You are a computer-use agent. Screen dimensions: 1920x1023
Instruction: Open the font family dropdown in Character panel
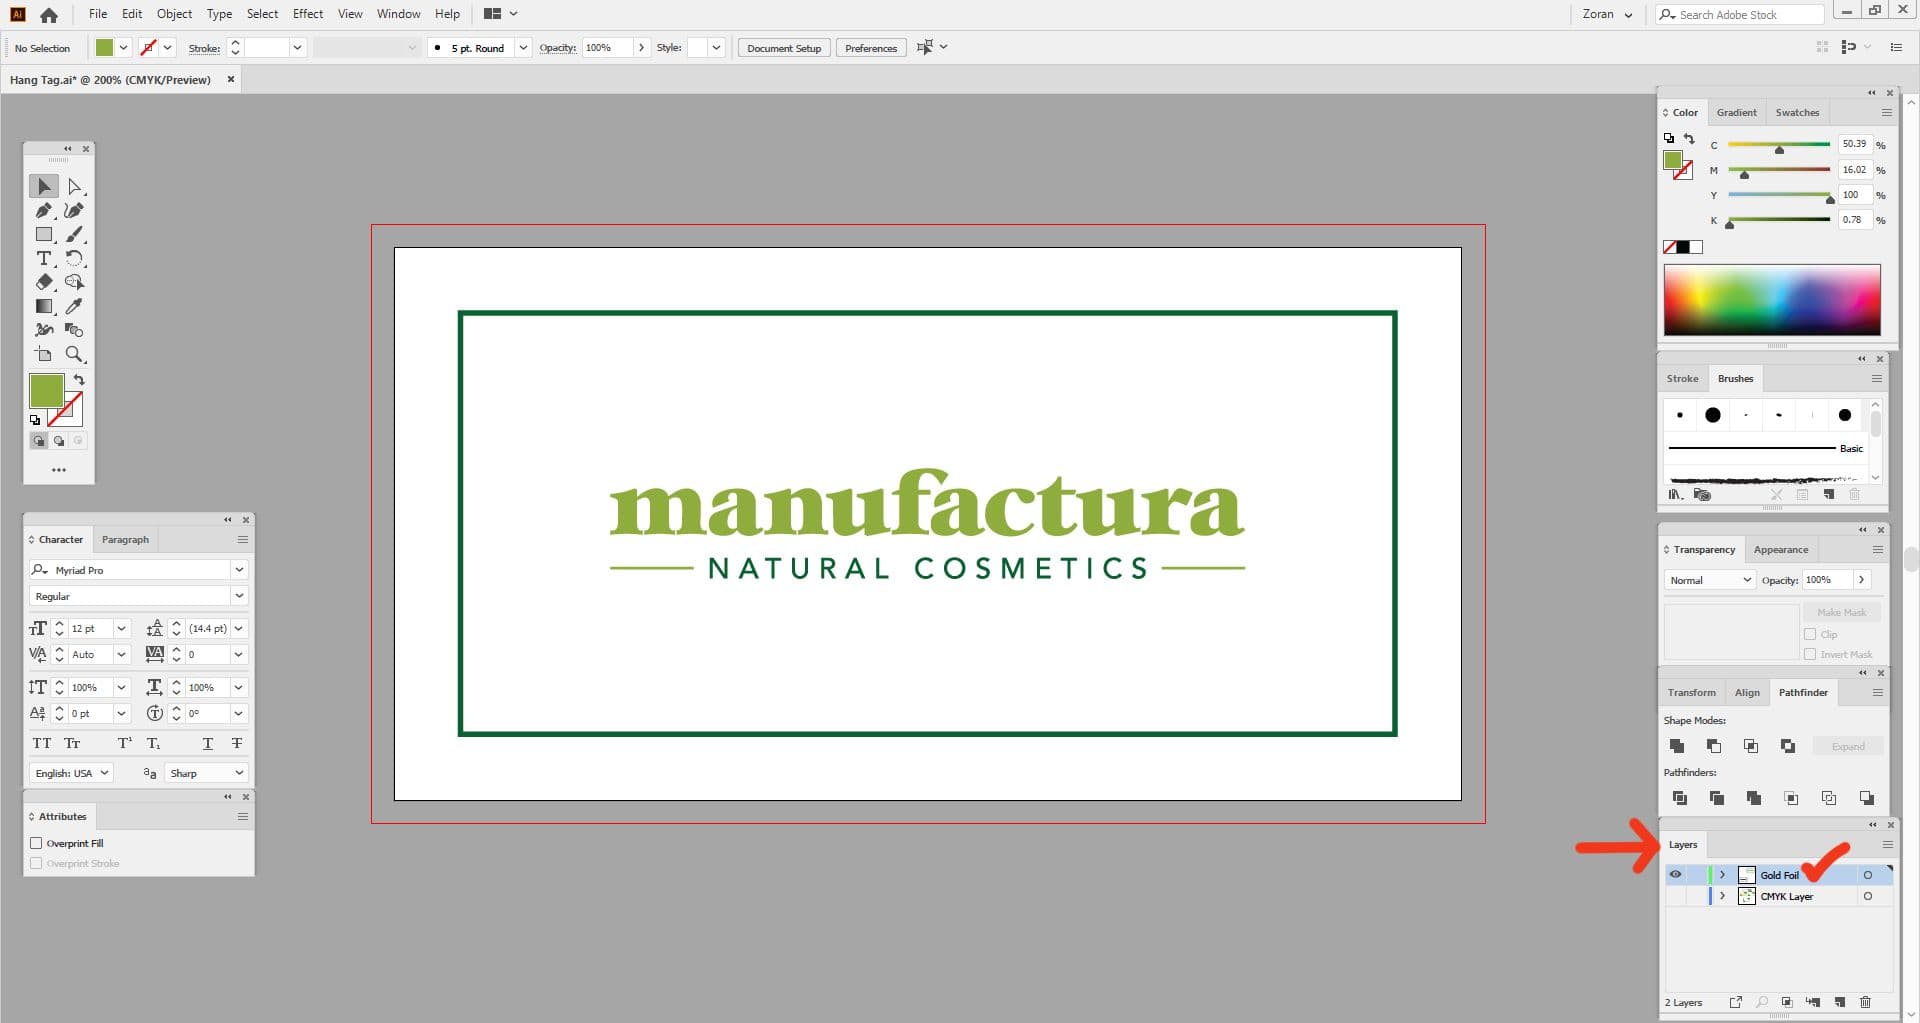pyautogui.click(x=239, y=570)
